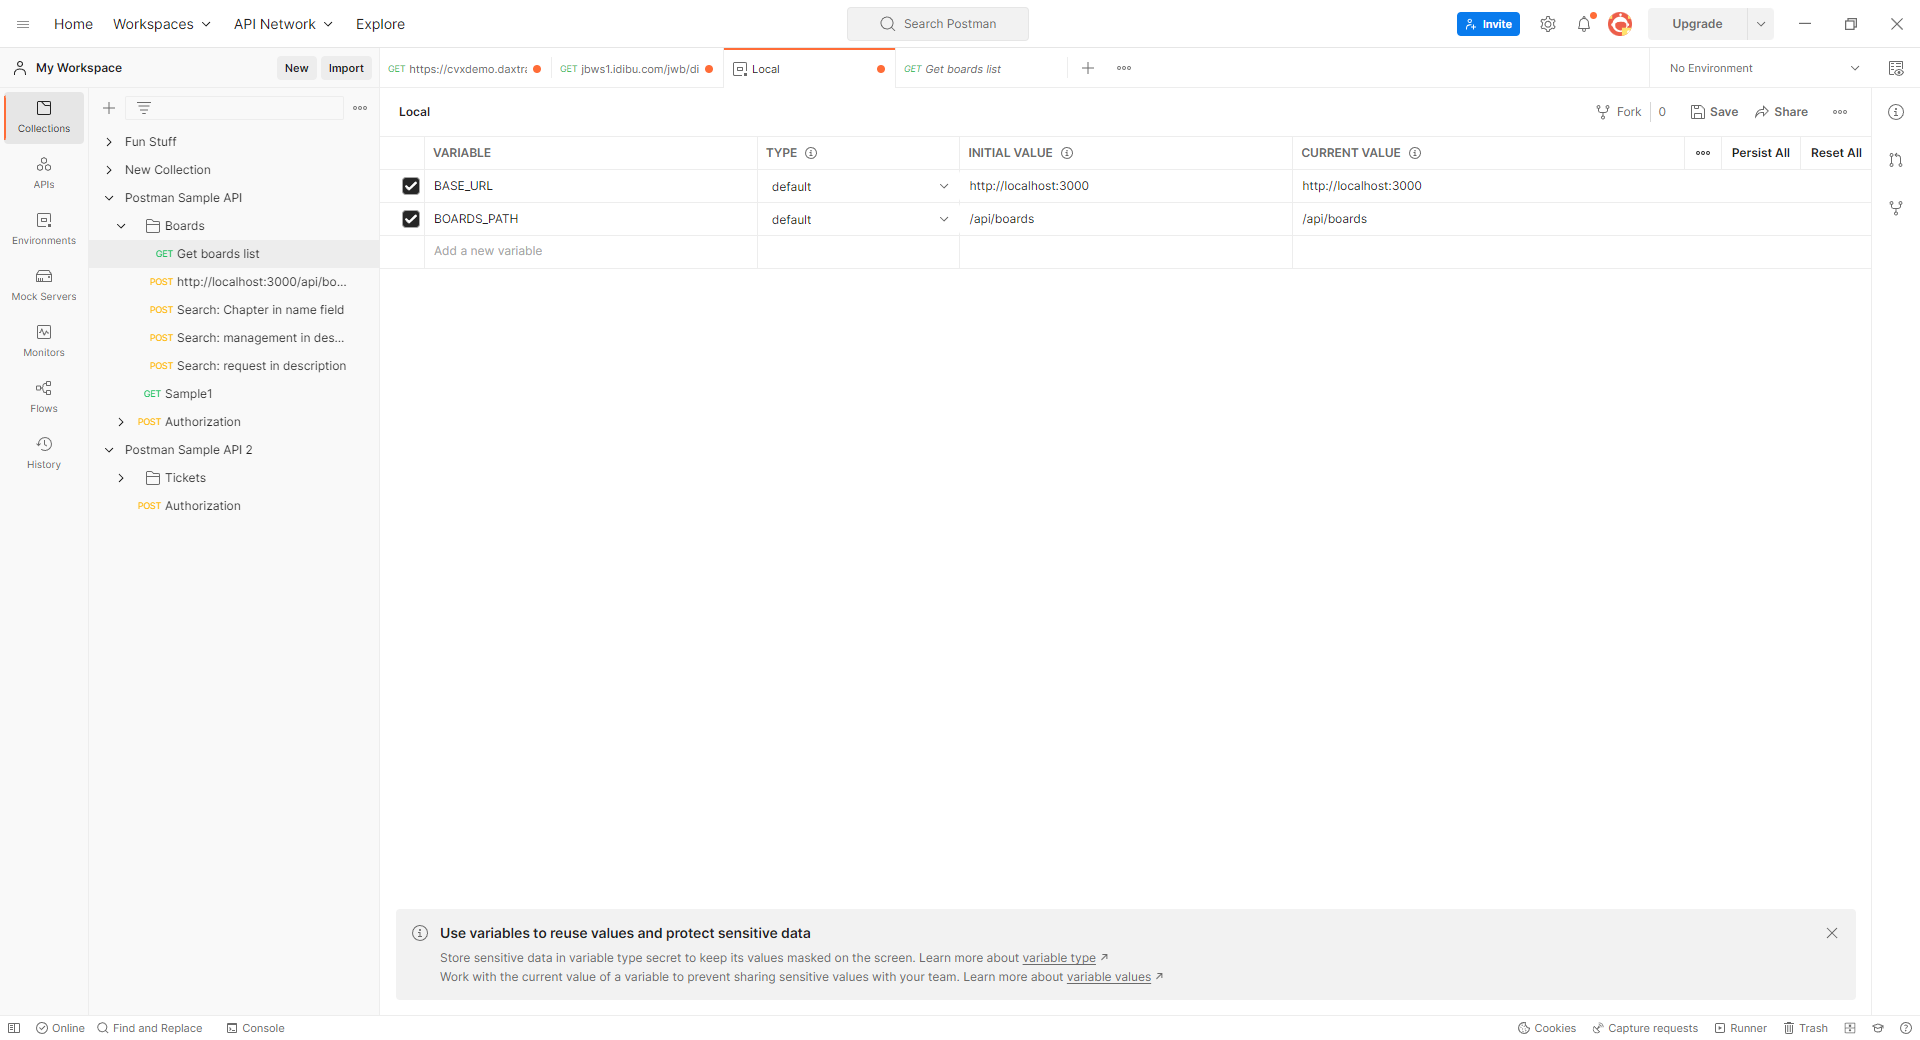Open the Environments sidebar panel
This screenshot has height=1040, width=1920.
pyautogui.click(x=44, y=229)
